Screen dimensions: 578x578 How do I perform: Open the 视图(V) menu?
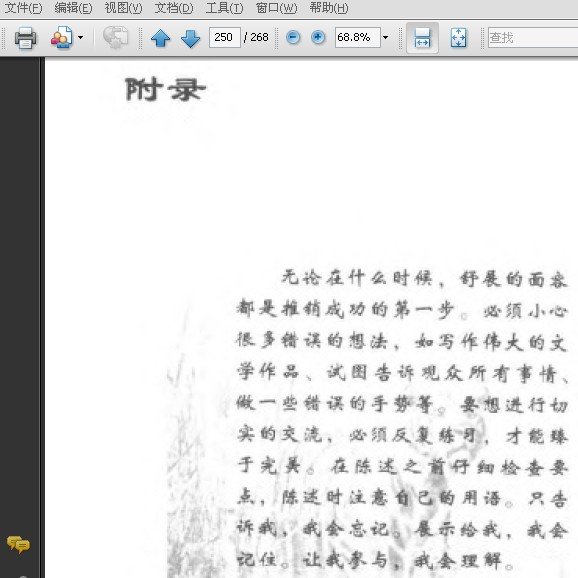[x=123, y=8]
